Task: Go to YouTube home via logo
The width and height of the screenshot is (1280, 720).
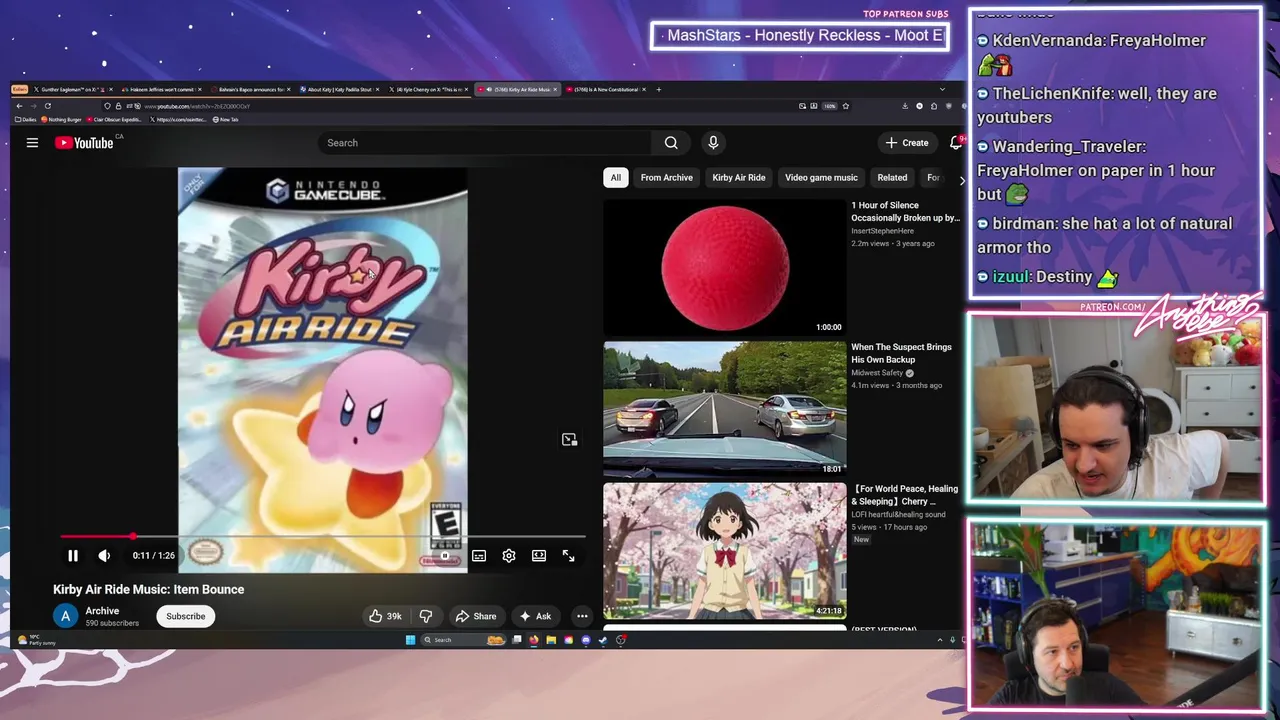Action: 84,143
